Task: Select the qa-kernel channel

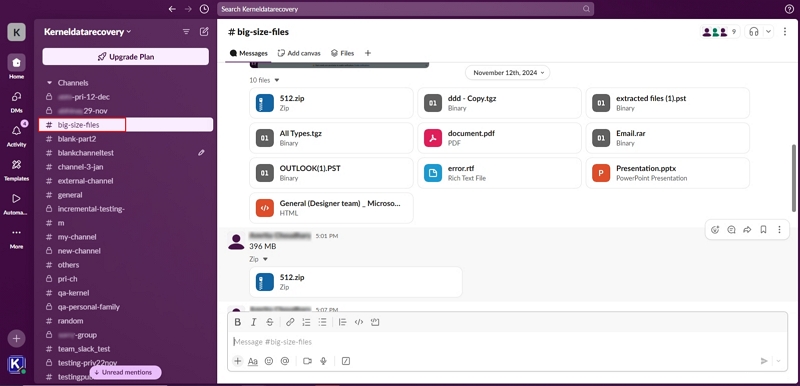Action: (x=126, y=293)
